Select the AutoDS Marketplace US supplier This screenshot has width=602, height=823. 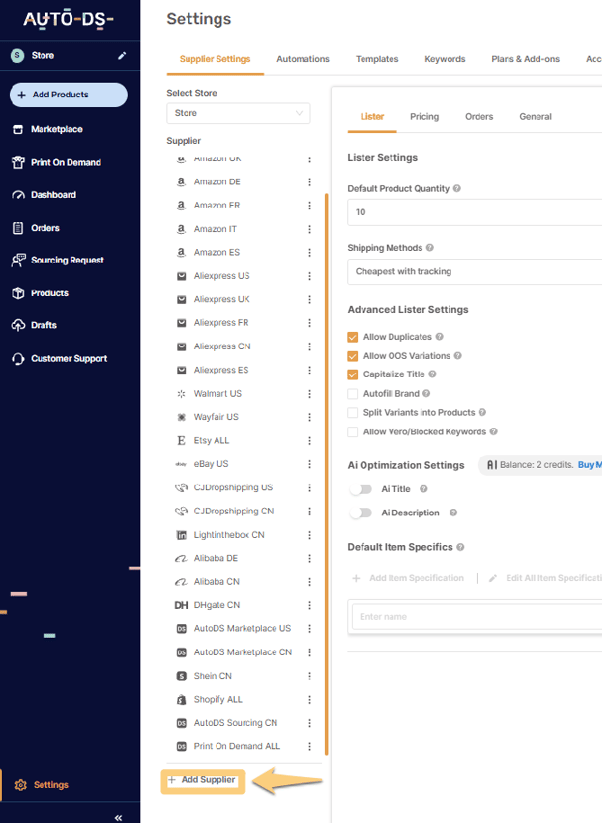(242, 629)
